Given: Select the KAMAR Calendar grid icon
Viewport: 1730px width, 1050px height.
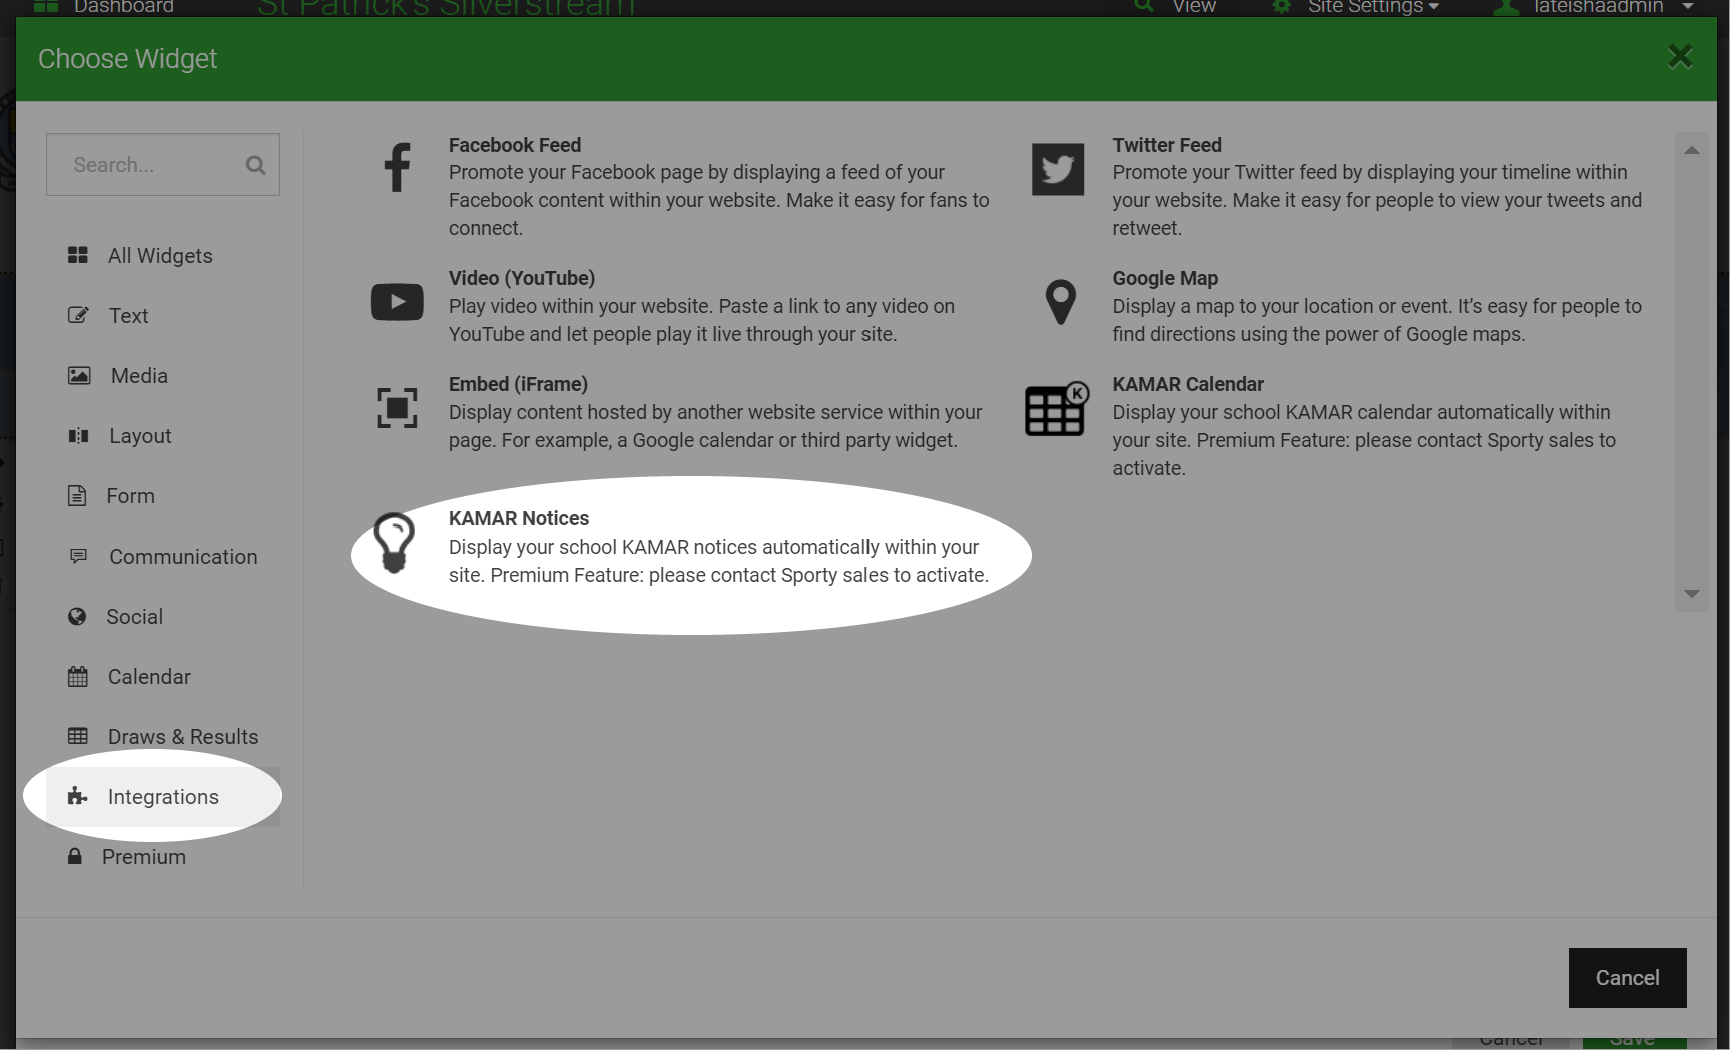Looking at the screenshot, I should click(x=1057, y=408).
